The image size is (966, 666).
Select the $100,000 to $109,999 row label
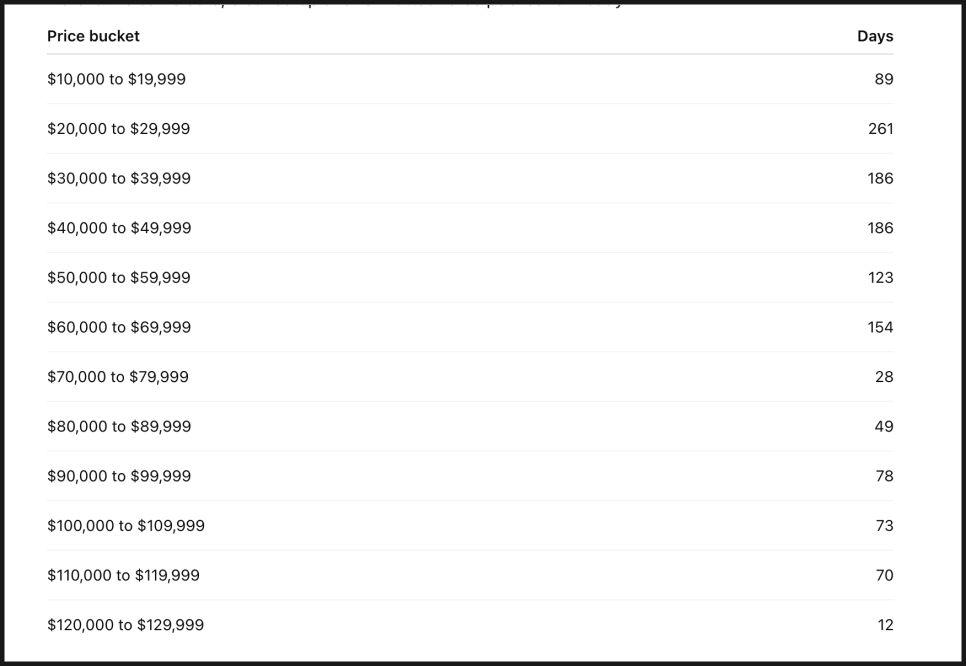pyautogui.click(x=126, y=526)
